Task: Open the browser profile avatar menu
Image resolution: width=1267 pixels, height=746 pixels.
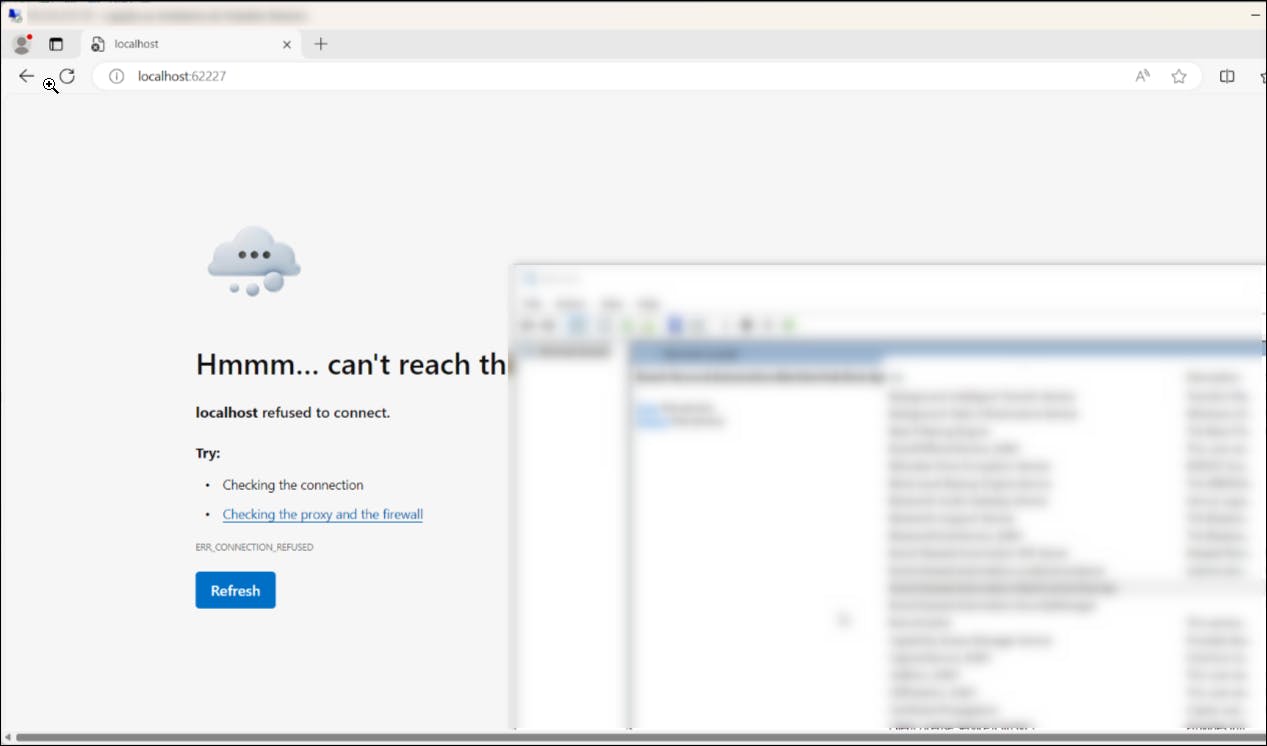Action: coord(21,44)
